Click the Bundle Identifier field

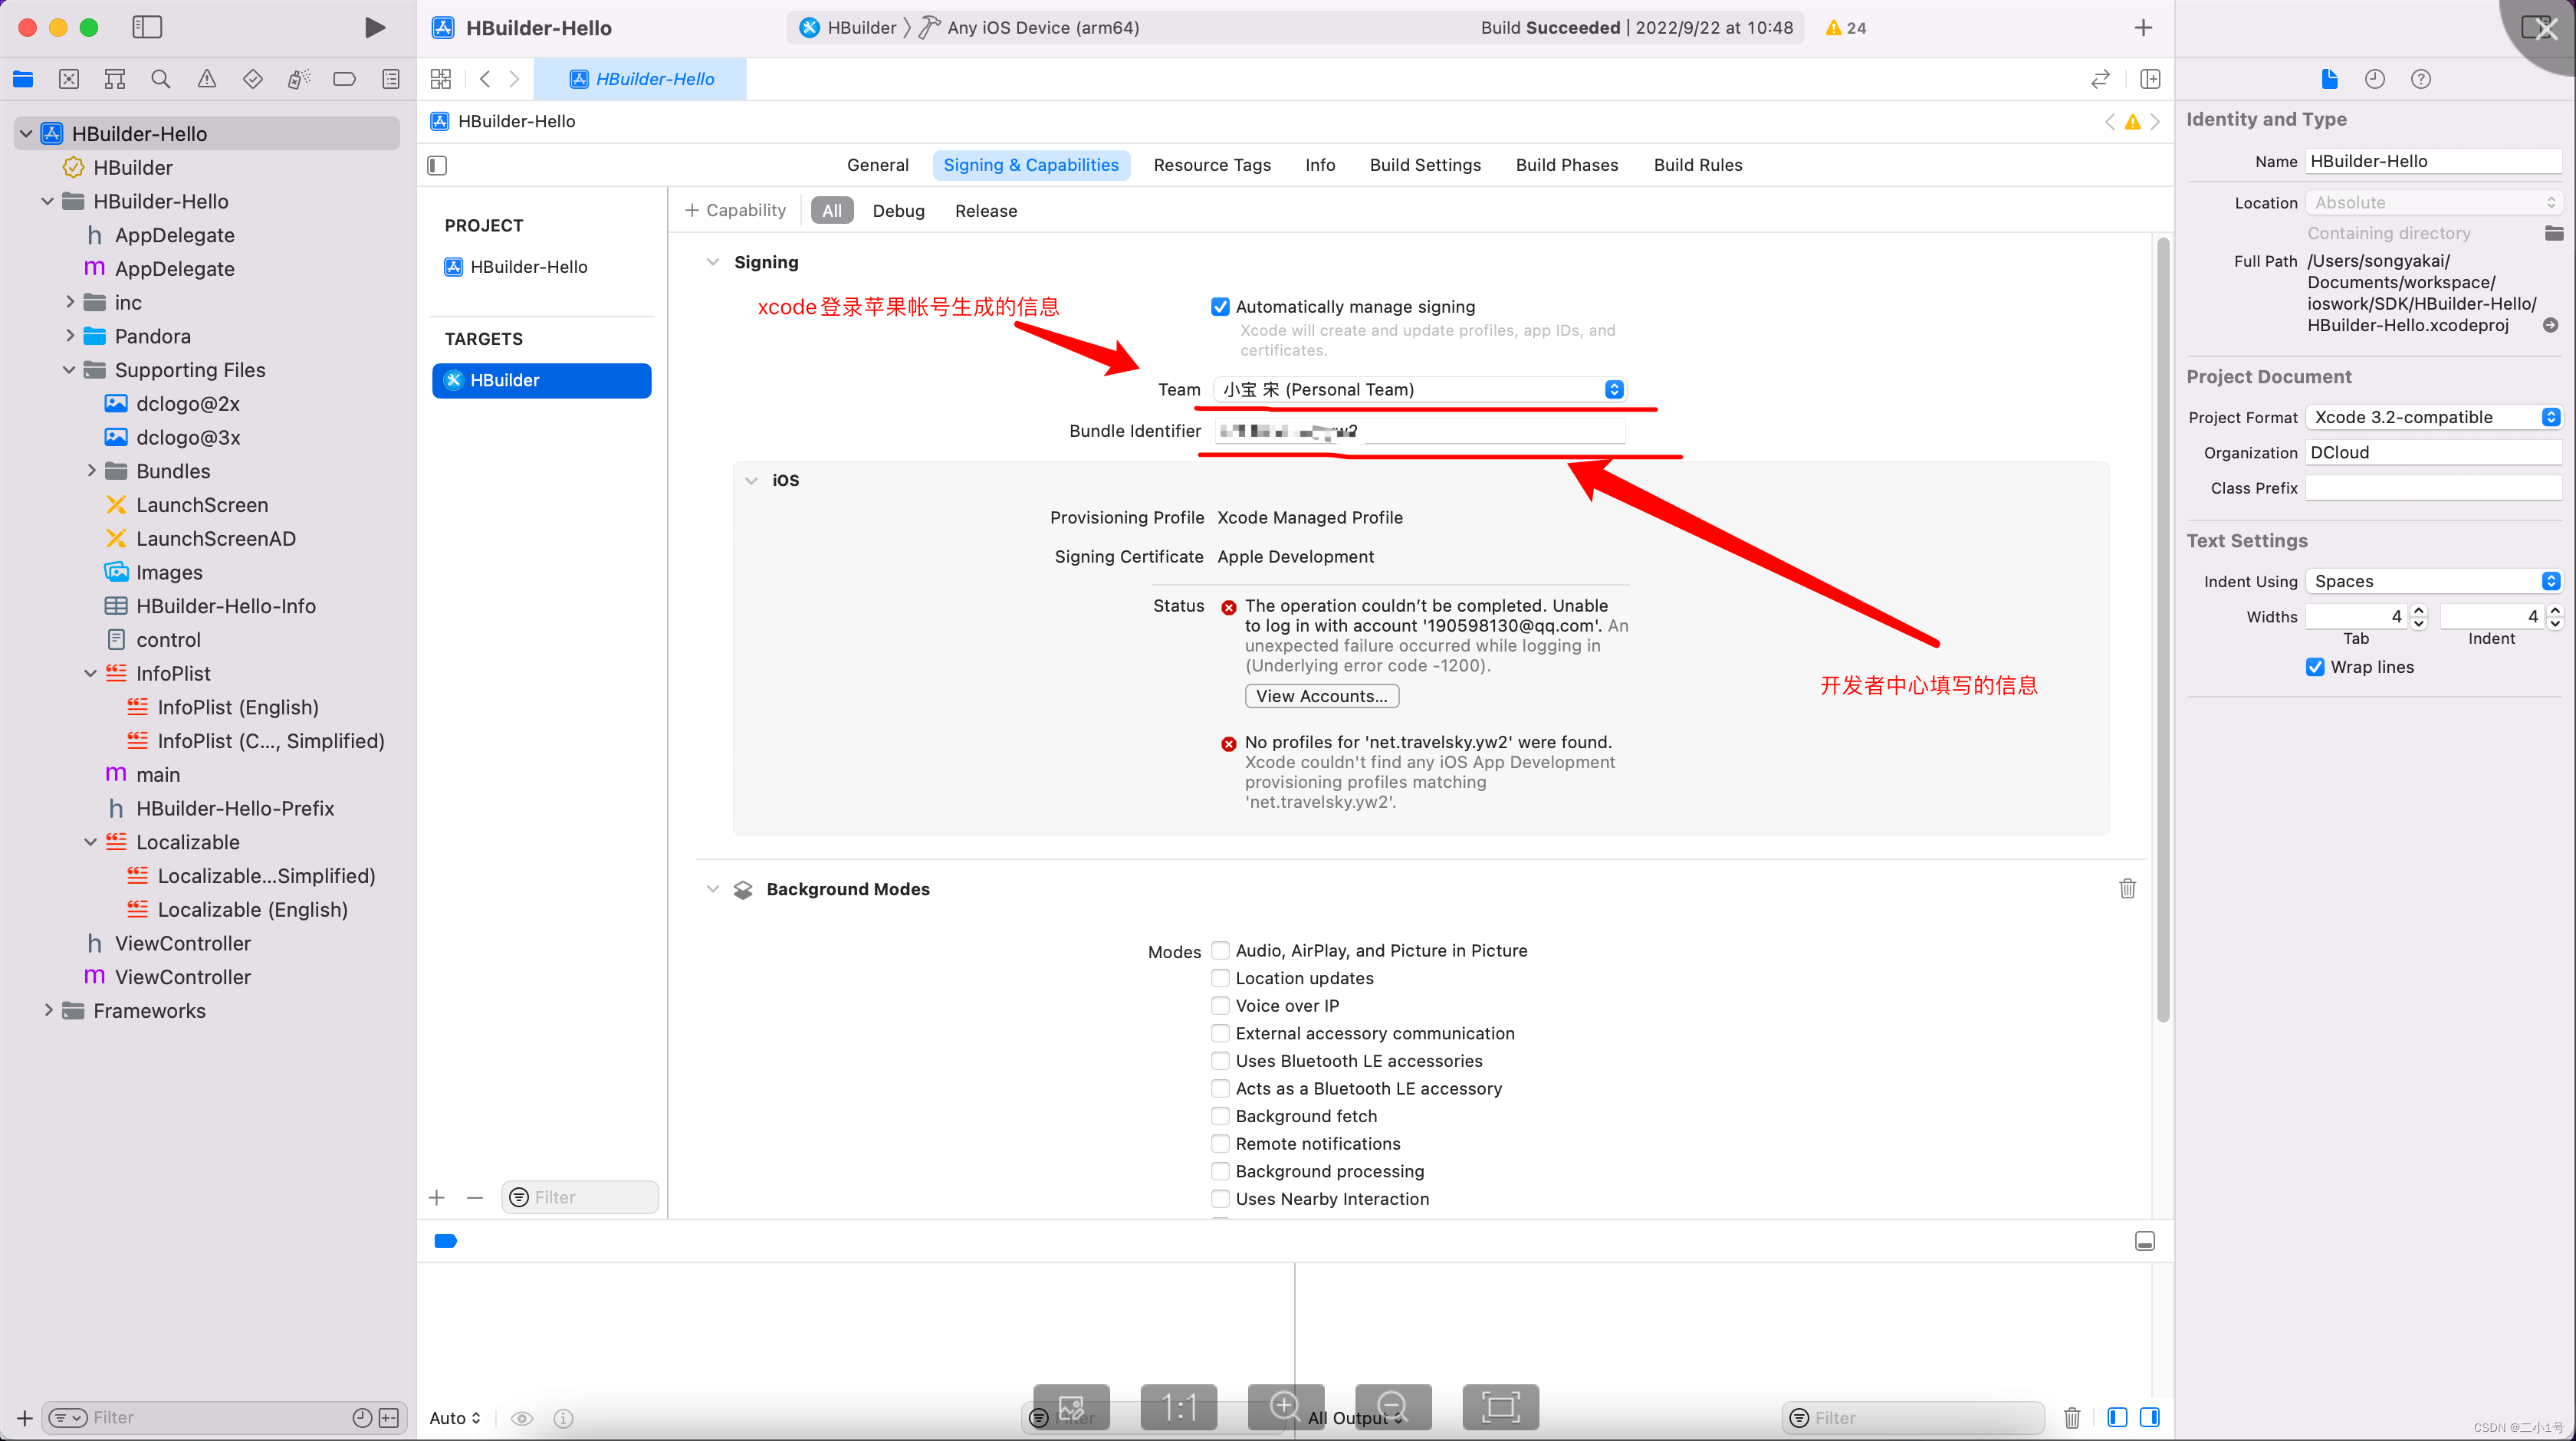click(1420, 431)
